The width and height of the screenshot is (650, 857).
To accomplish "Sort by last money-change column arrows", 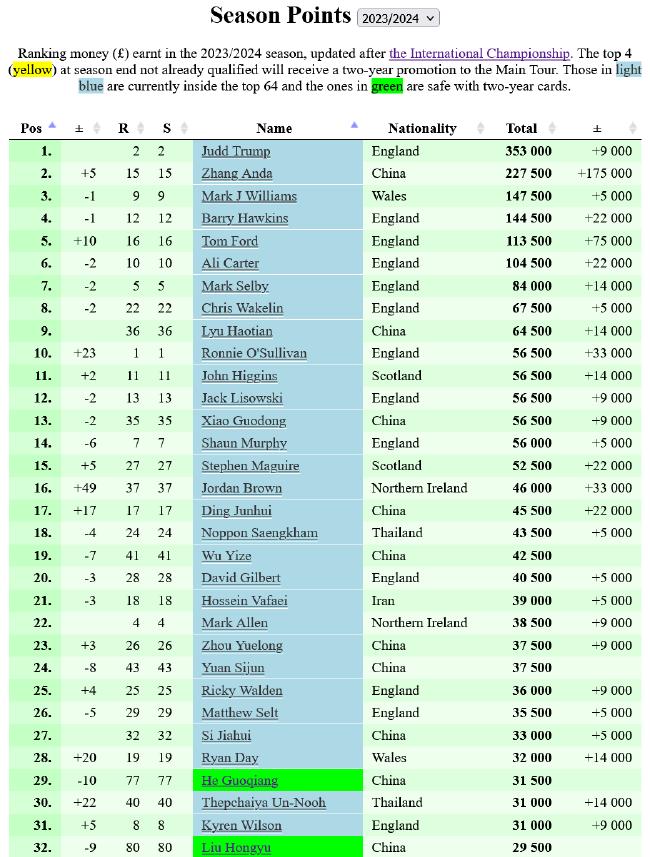I will tap(633, 128).
